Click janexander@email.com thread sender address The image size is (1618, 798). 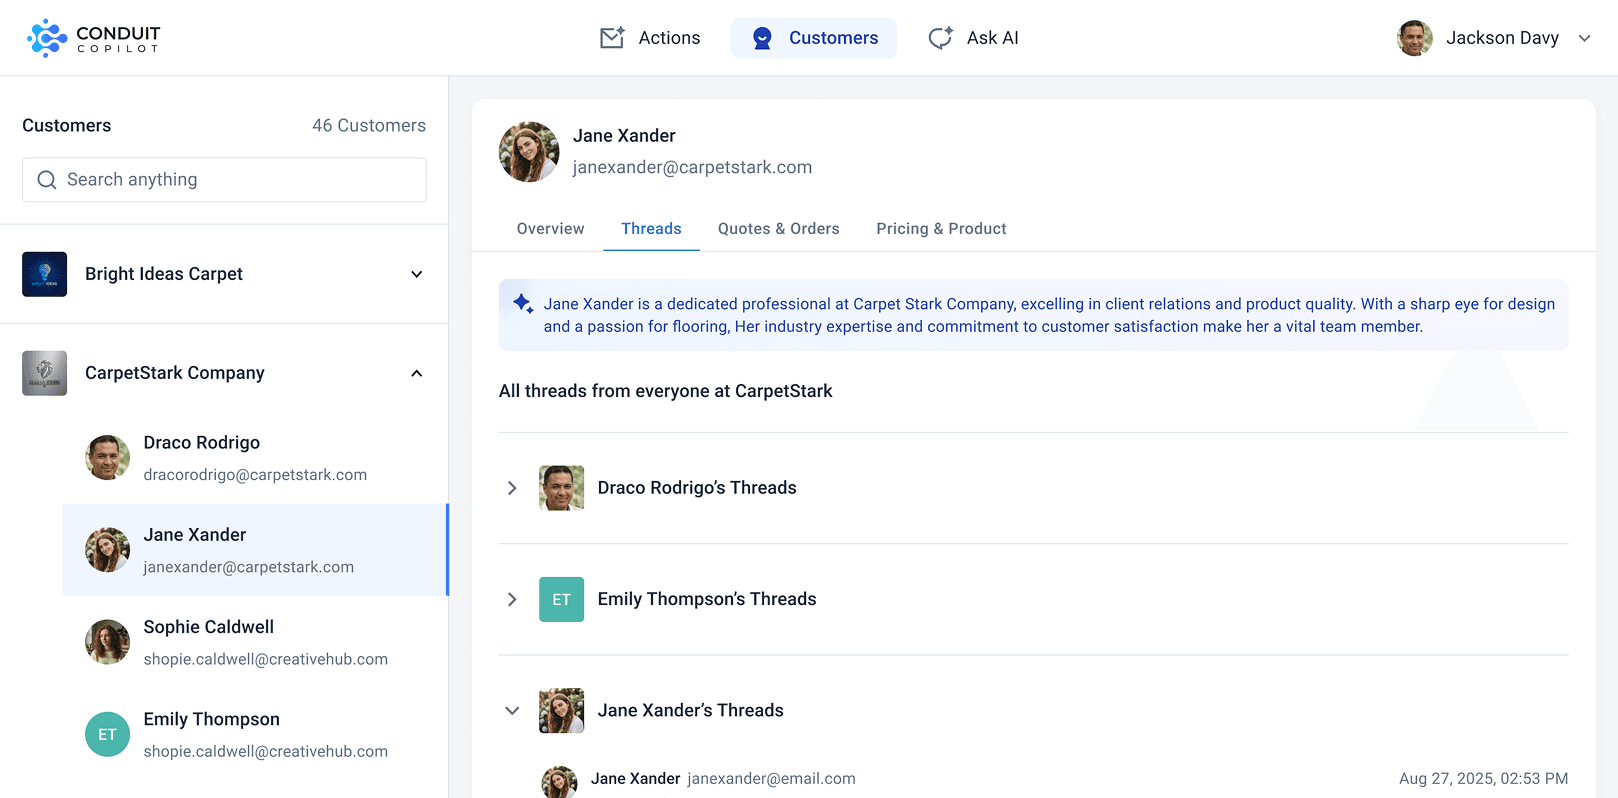(771, 779)
